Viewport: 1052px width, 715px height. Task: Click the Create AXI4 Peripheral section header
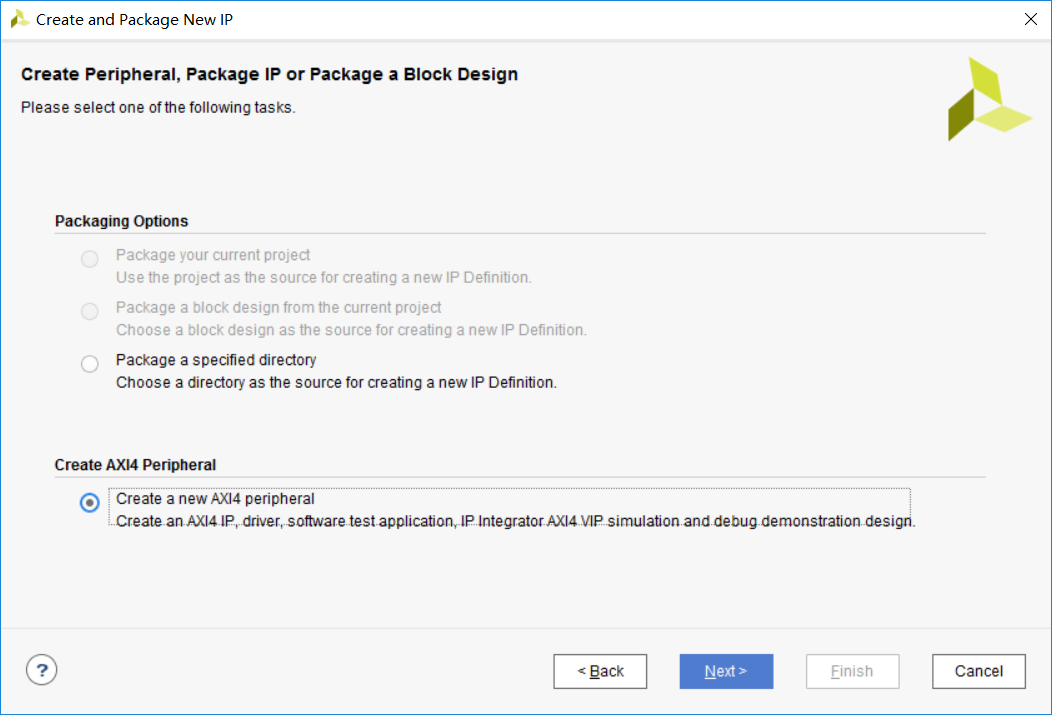click(135, 465)
